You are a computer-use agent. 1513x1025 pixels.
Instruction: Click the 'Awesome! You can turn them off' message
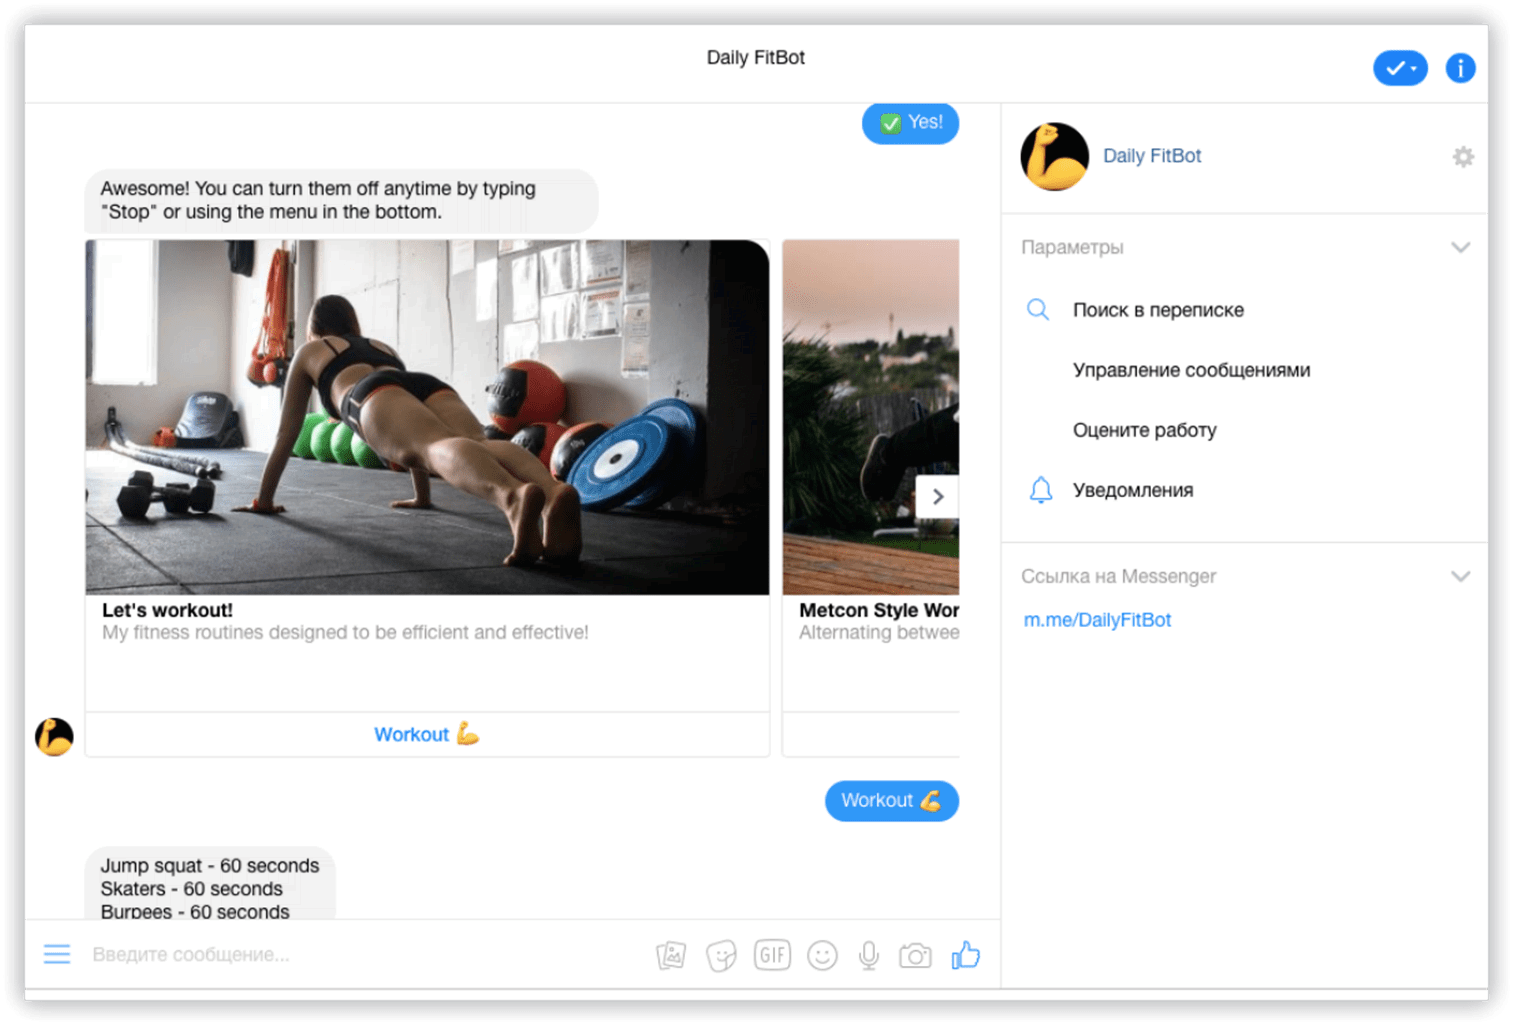[341, 200]
